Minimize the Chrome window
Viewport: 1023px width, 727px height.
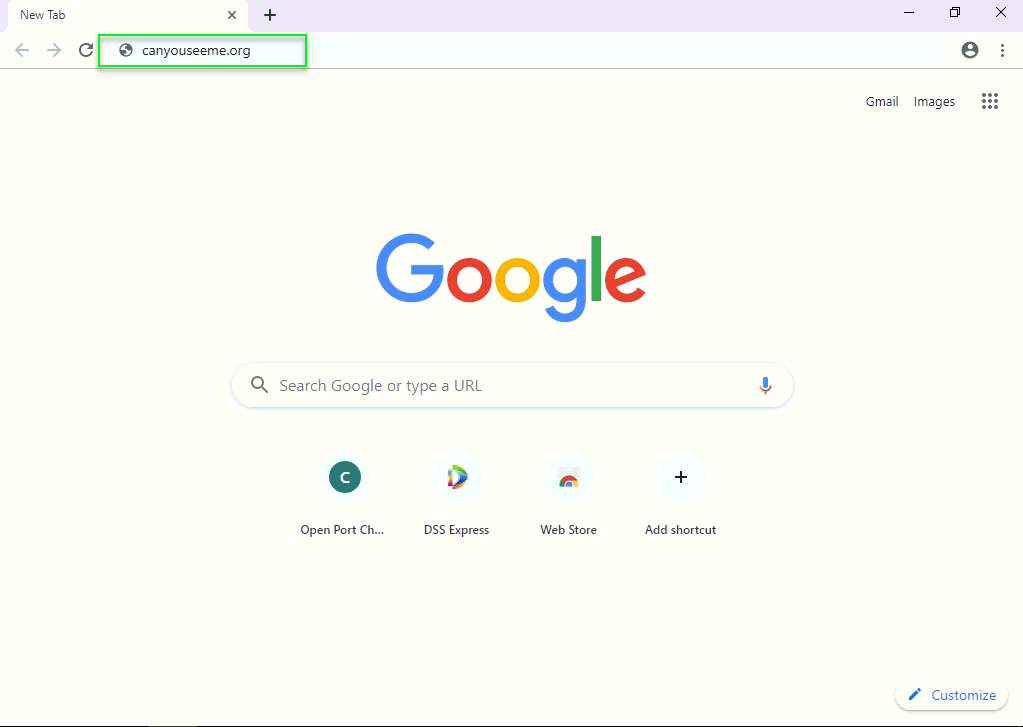click(909, 12)
